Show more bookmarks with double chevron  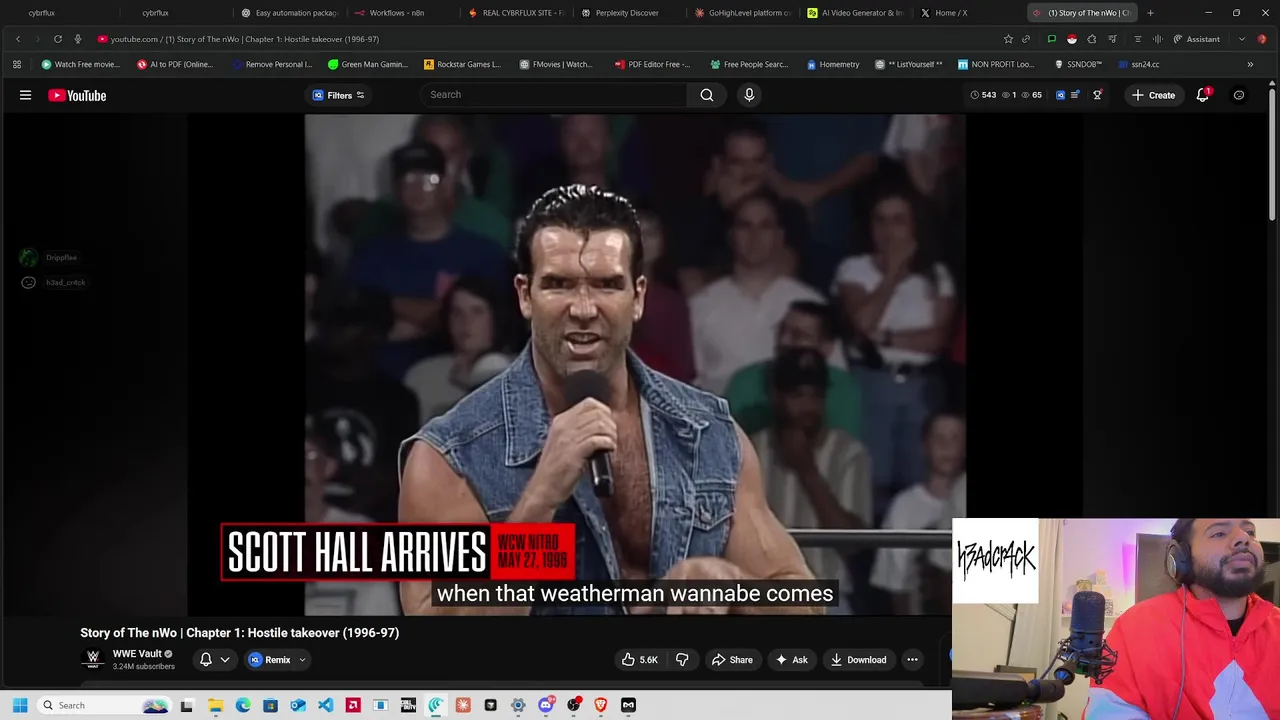1250,64
